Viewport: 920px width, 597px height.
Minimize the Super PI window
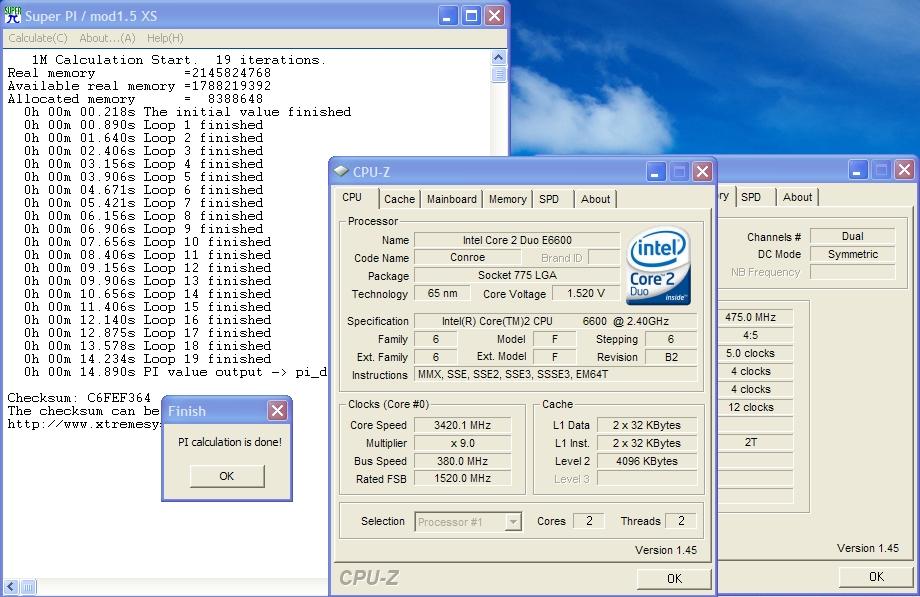[448, 16]
